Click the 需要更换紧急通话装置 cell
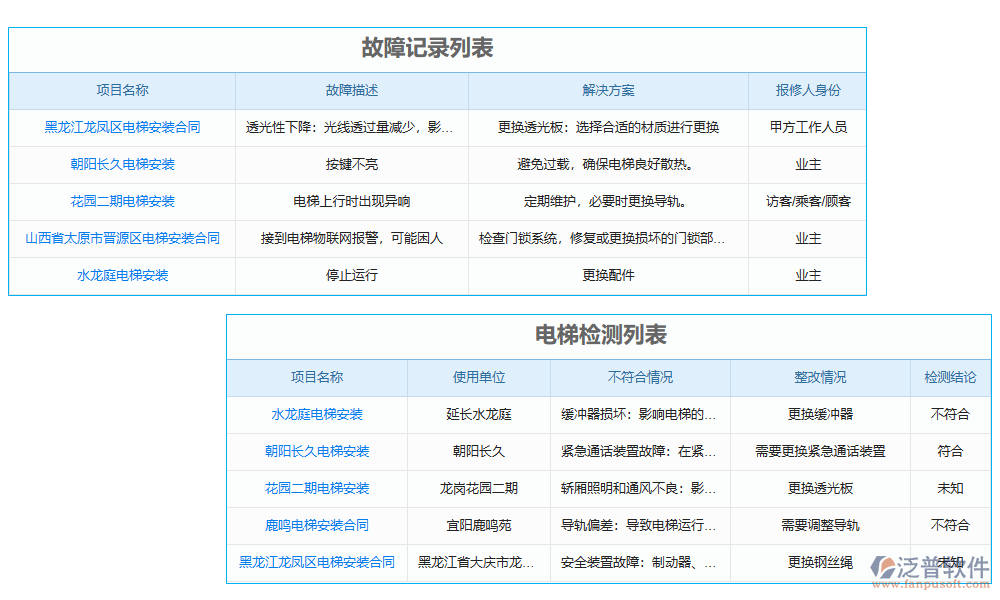 820,451
